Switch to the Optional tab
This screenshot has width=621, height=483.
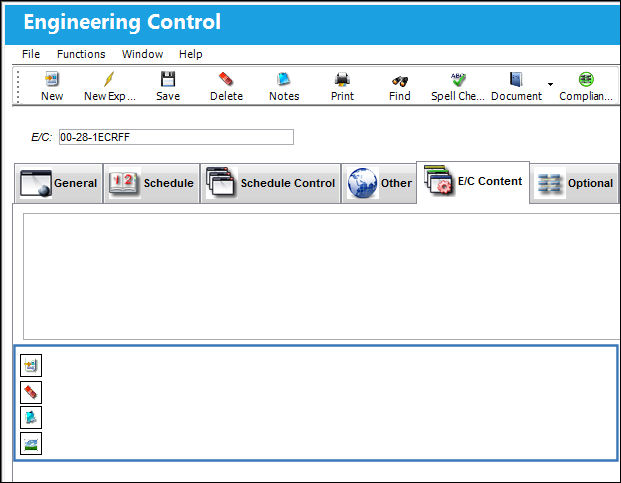(574, 183)
